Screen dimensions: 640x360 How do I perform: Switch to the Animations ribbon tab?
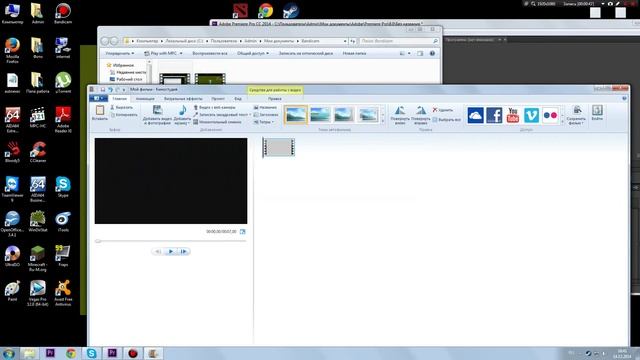[x=145, y=99]
